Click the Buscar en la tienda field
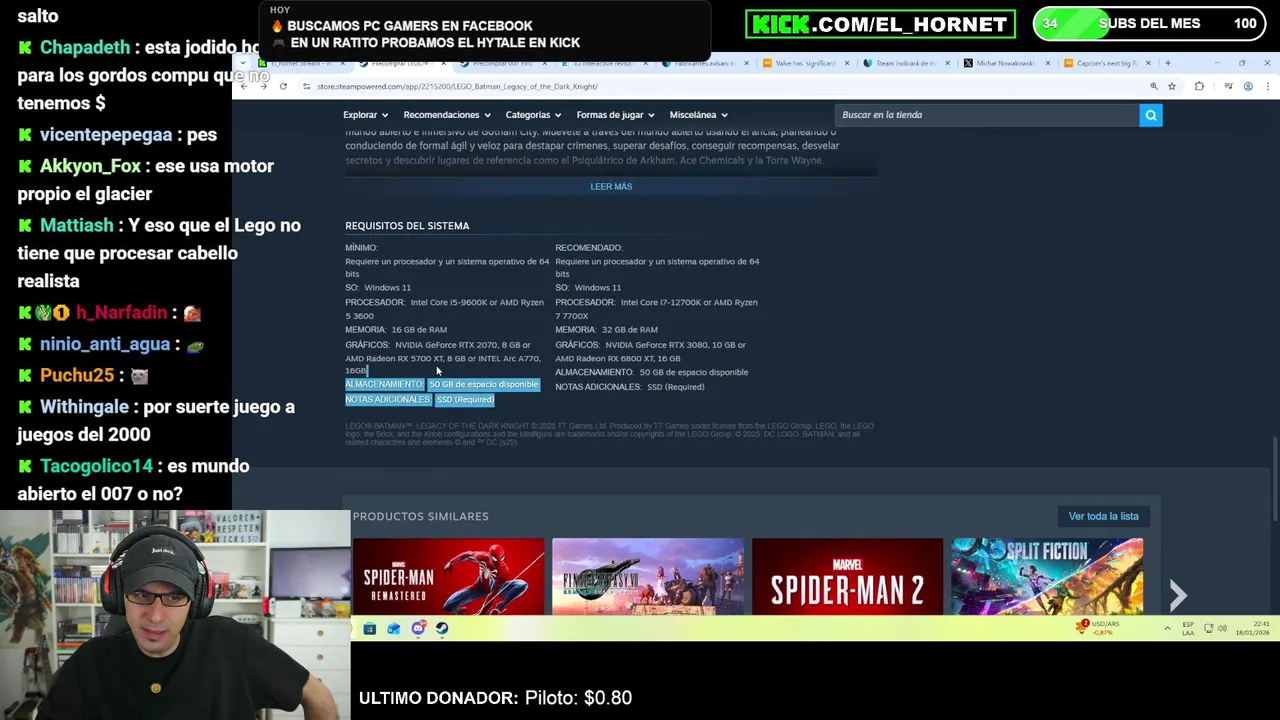This screenshot has width=1280, height=720. (x=987, y=115)
